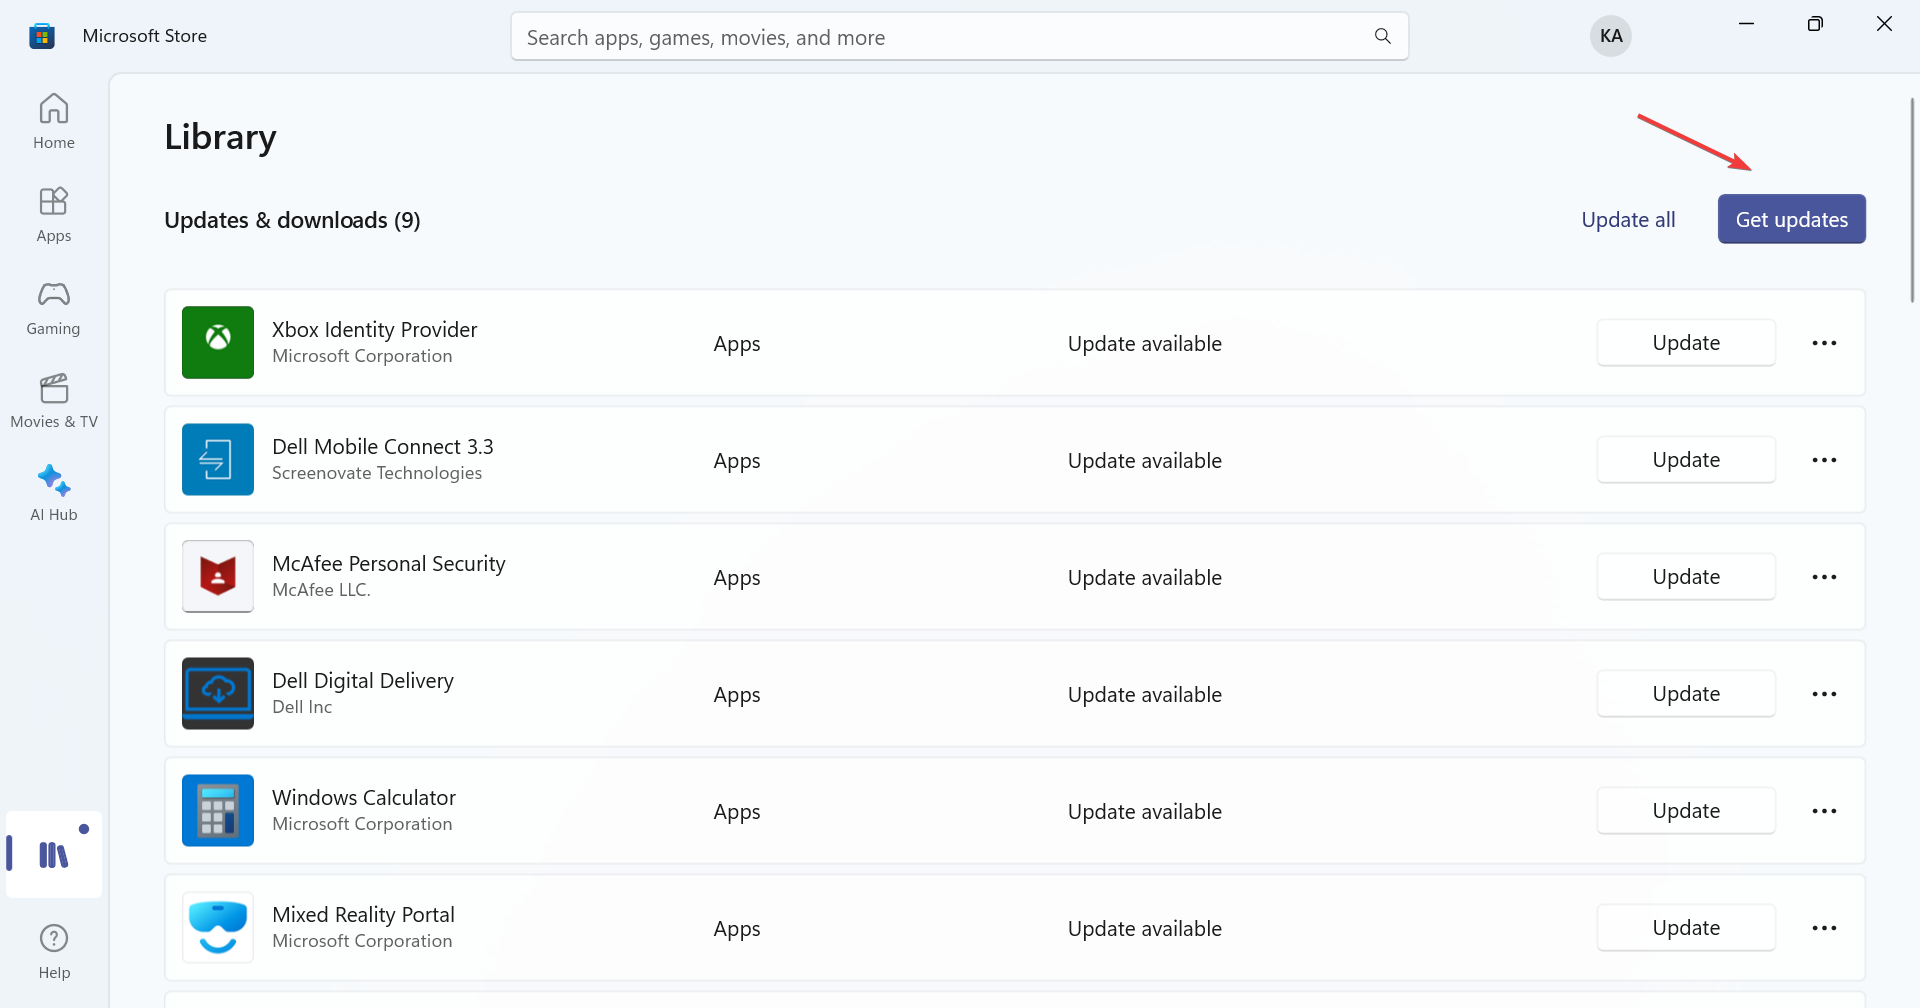Open more options for Dell Mobile Connect
Screen dimensions: 1920x1008
click(1824, 460)
